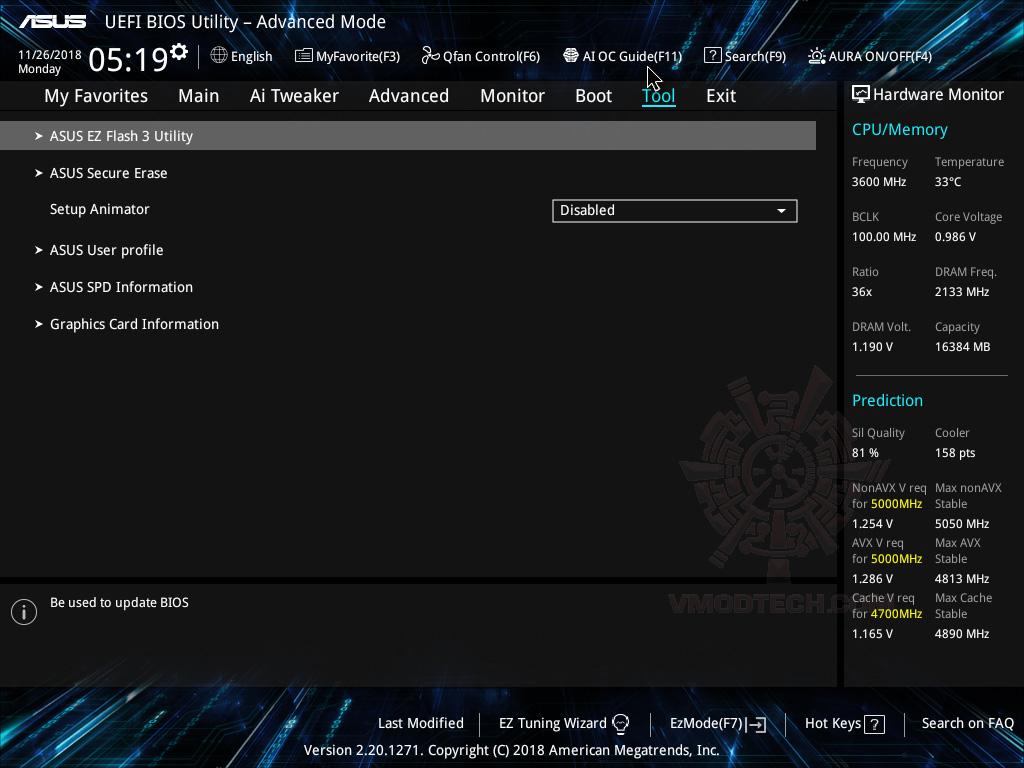Image resolution: width=1024 pixels, height=768 pixels.
Task: Click the 5050 MHz Max nonAVX value
Action: tap(962, 524)
